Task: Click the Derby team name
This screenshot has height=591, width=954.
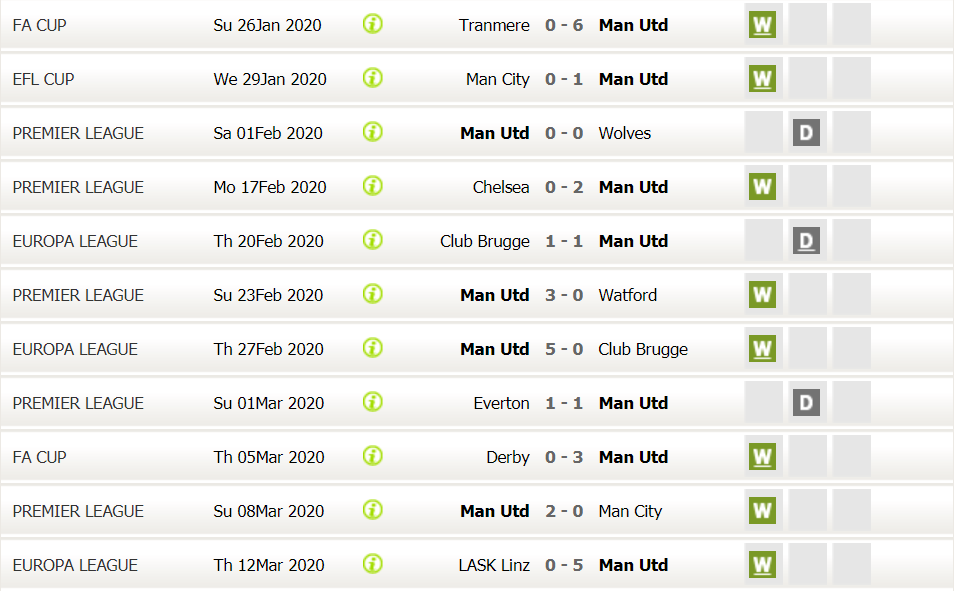Action: tap(508, 457)
